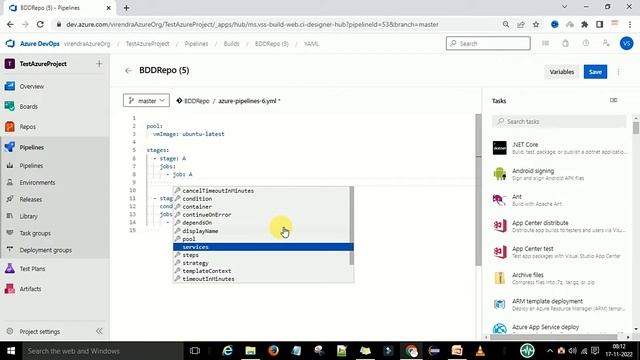Open more actions menu next to Save
The height and width of the screenshot is (360, 640).
pyautogui.click(x=618, y=72)
